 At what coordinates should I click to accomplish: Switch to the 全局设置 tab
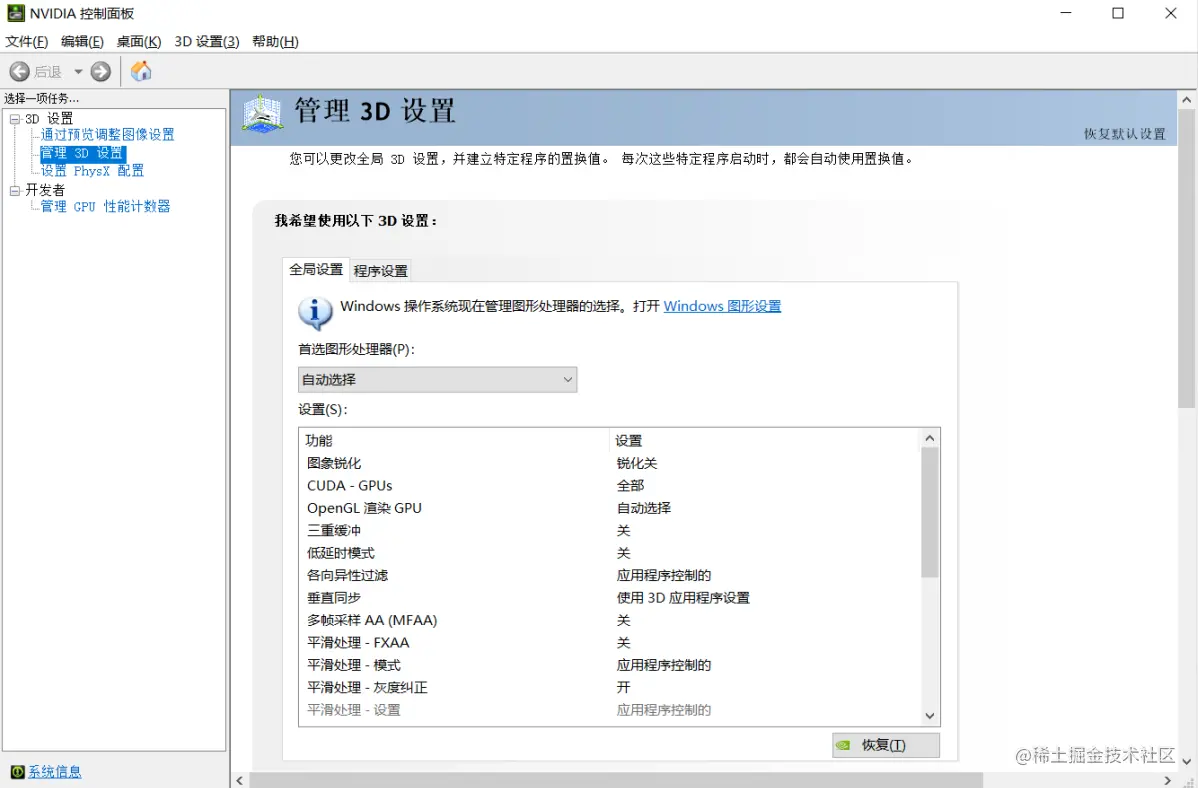316,269
